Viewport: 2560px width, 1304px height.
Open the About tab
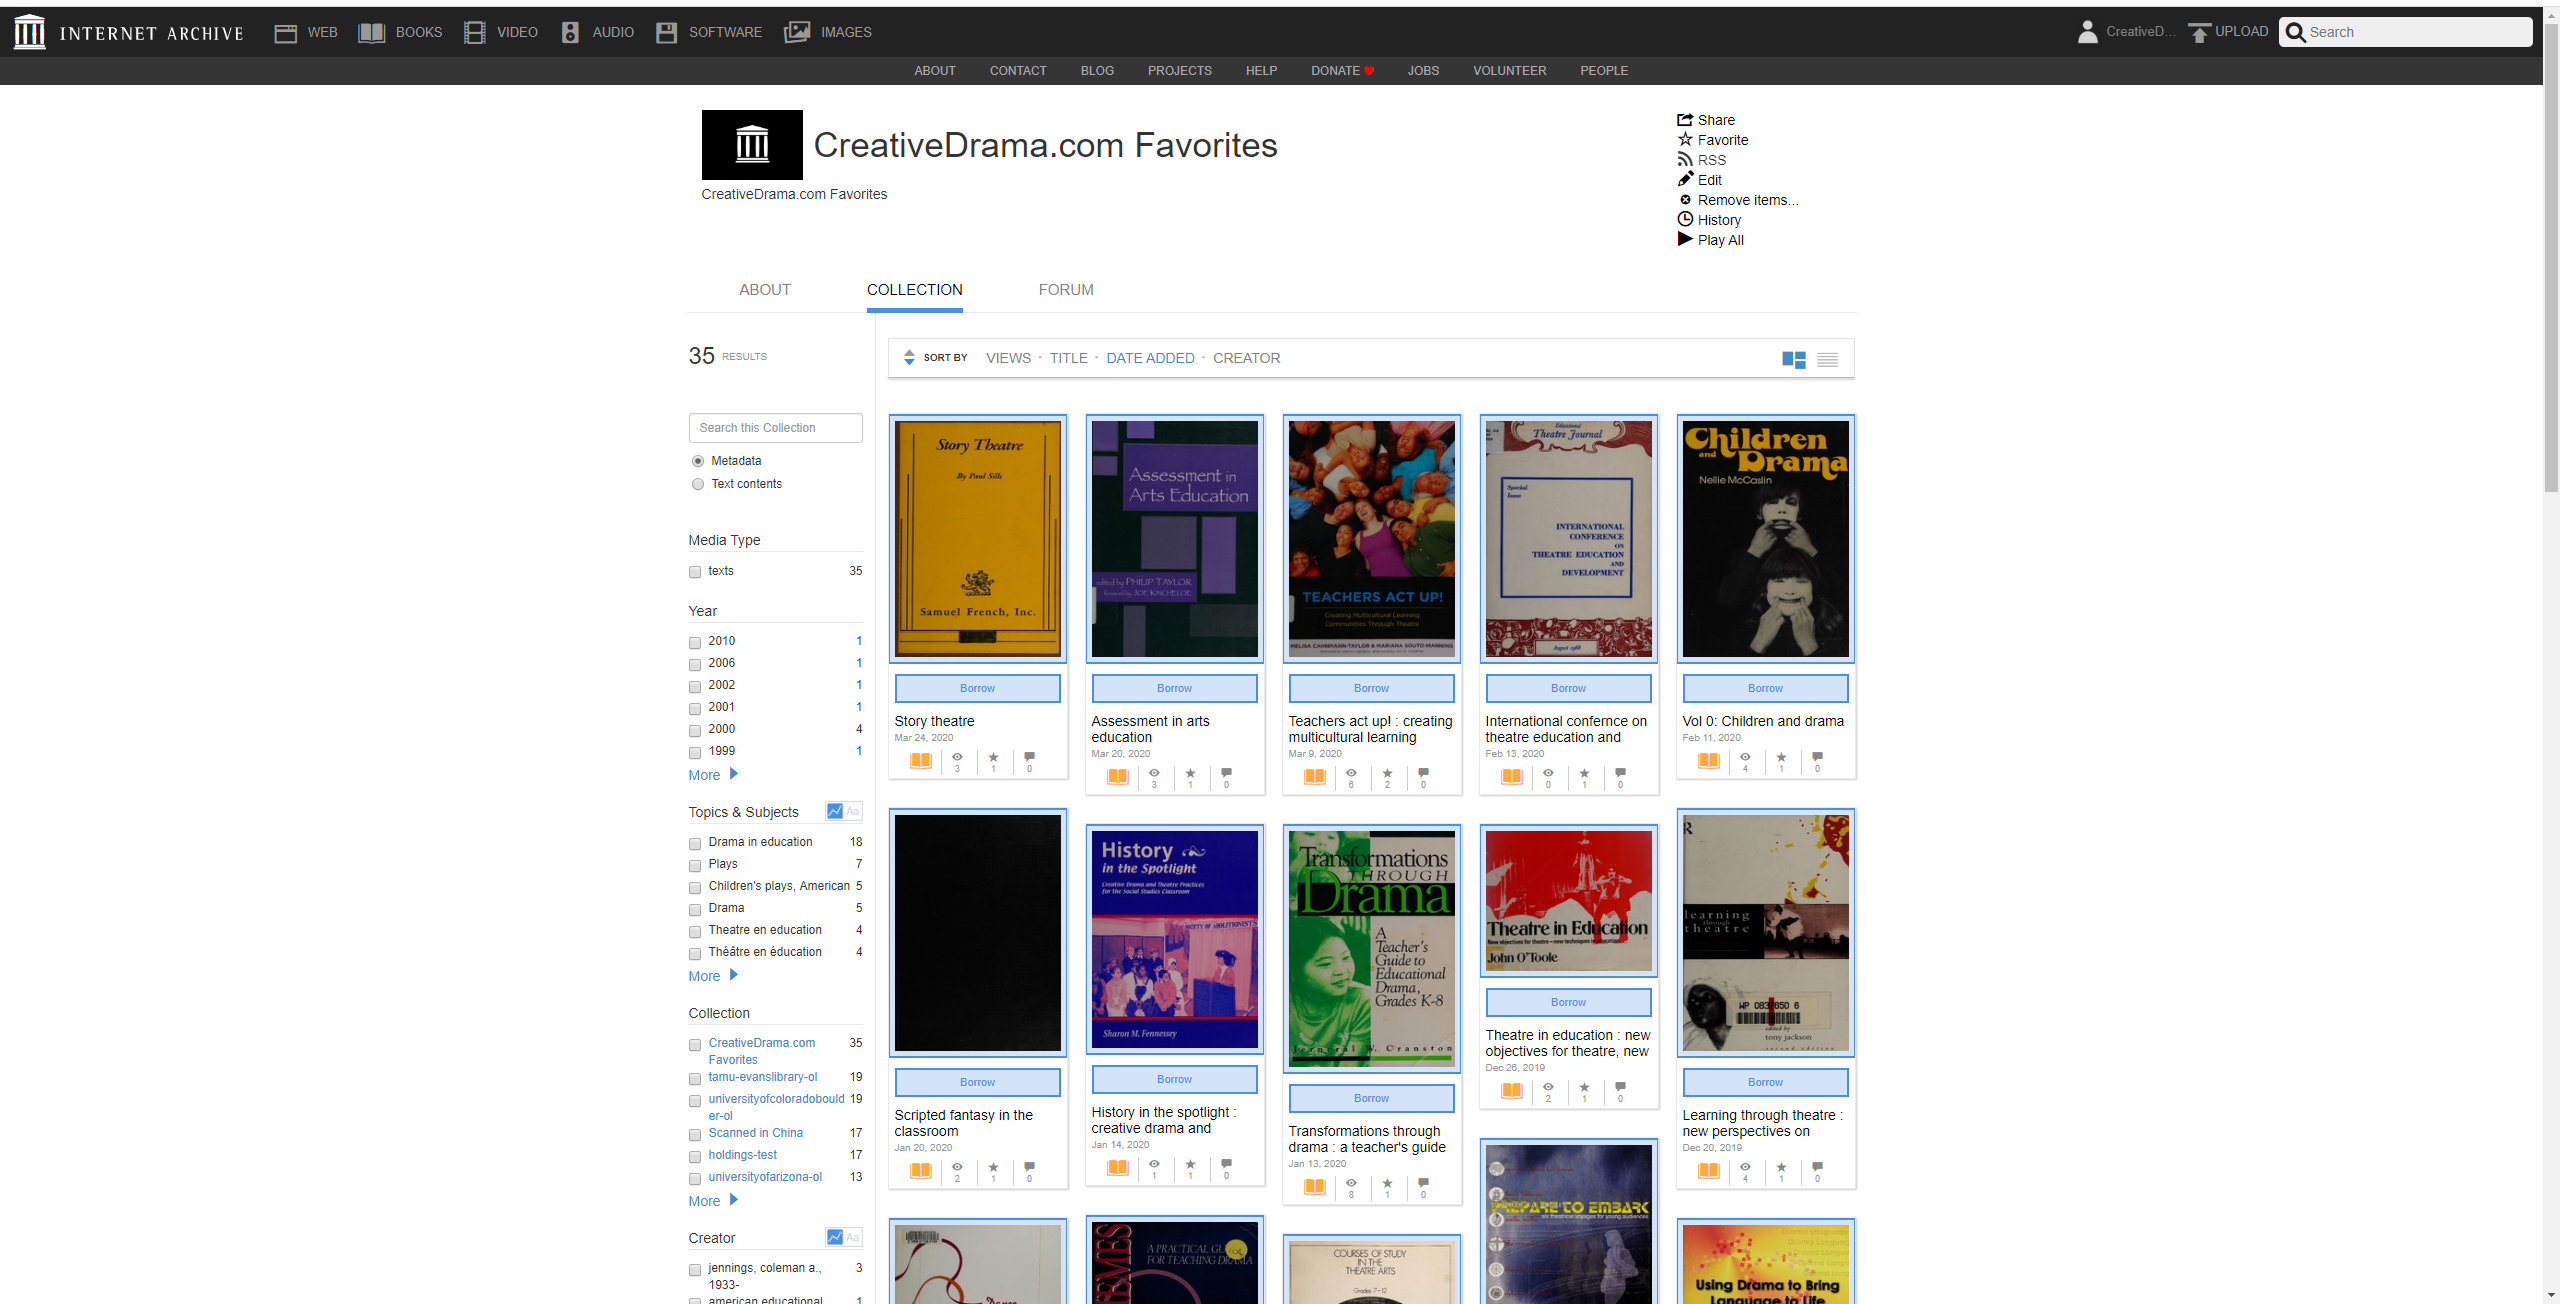point(765,290)
